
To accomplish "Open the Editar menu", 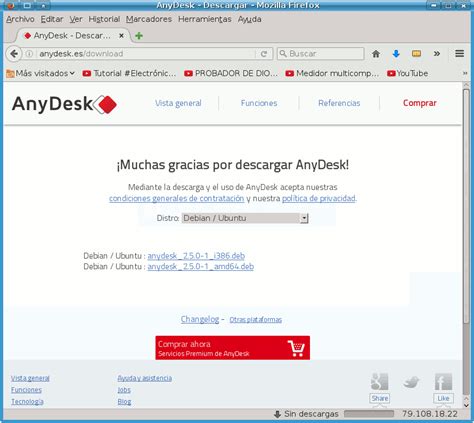I will pyautogui.click(x=52, y=19).
